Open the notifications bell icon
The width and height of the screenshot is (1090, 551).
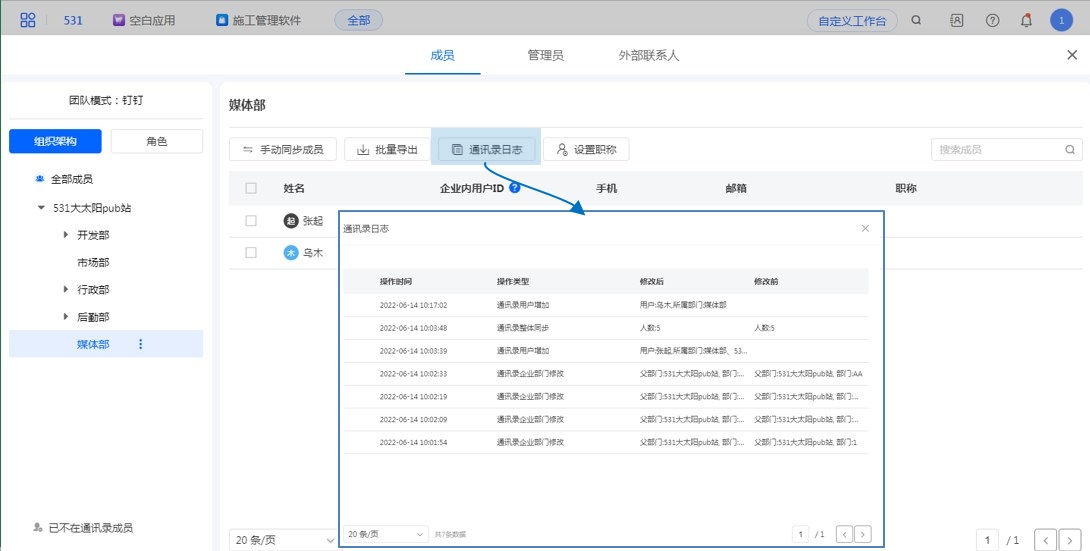pyautogui.click(x=1026, y=20)
